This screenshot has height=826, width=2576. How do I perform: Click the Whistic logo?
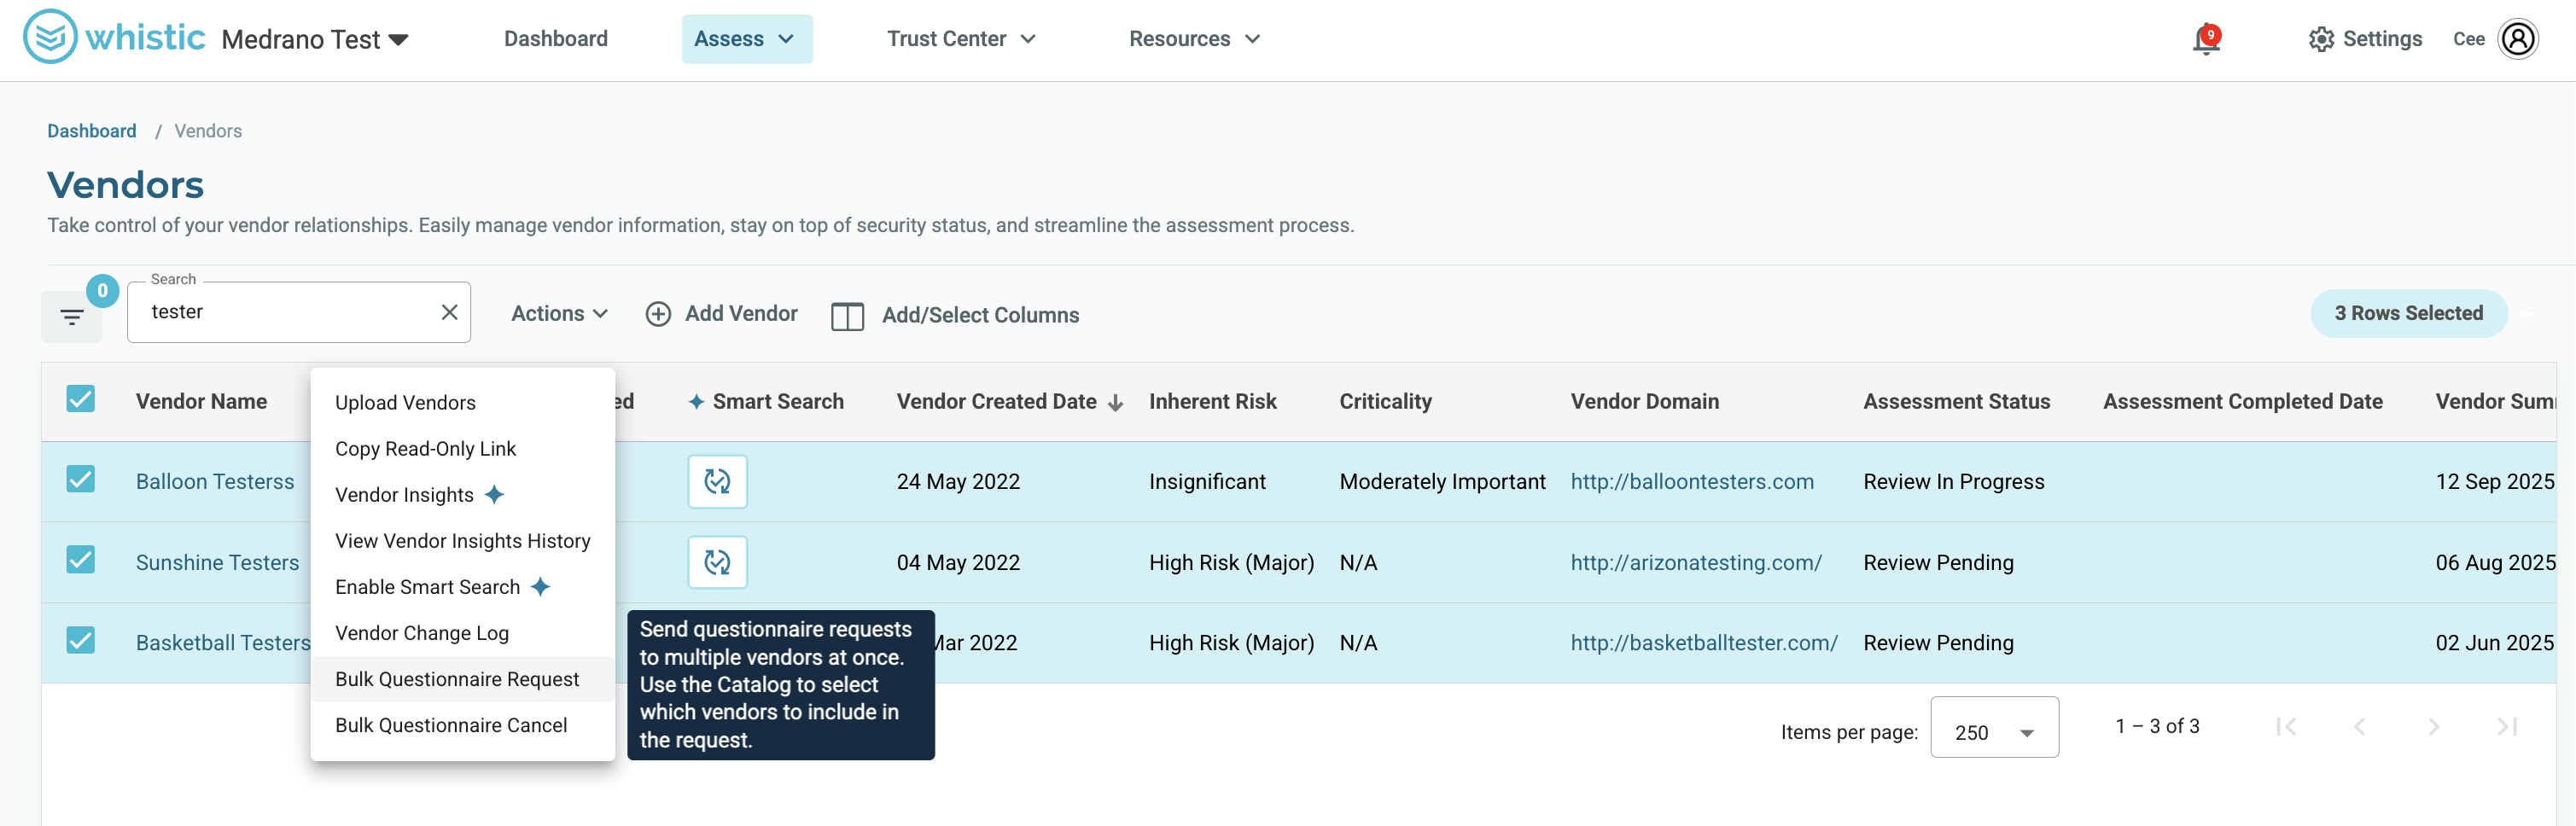[114, 37]
